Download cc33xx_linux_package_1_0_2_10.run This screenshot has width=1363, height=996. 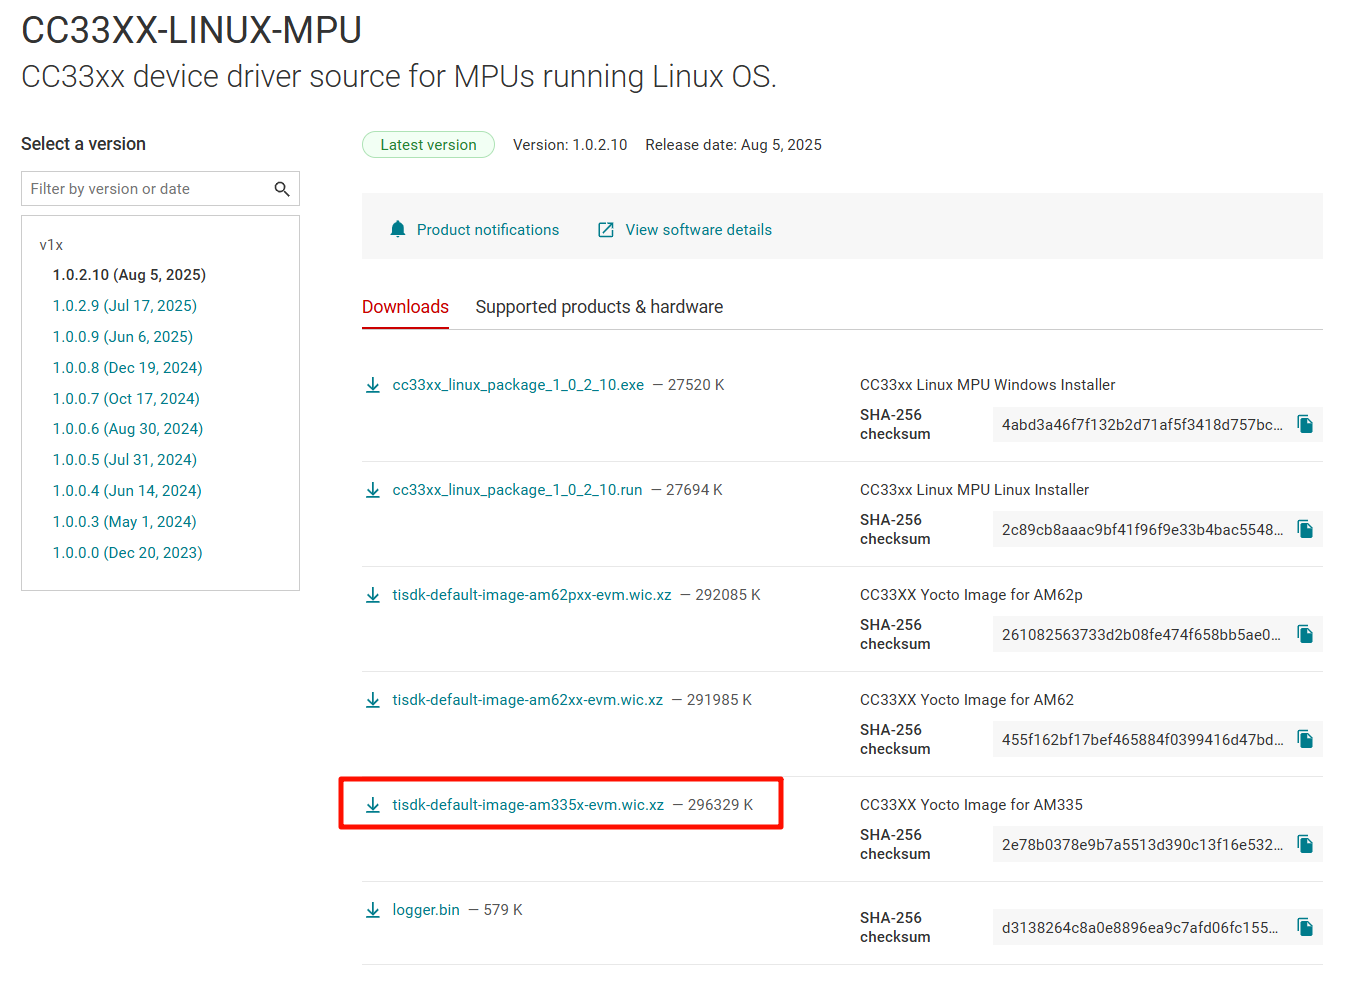tap(517, 490)
